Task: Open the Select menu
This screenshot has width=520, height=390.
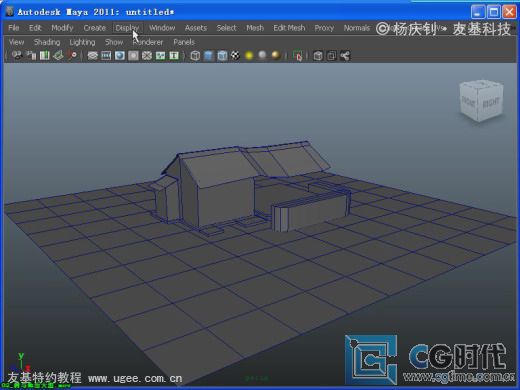Action: [226, 28]
